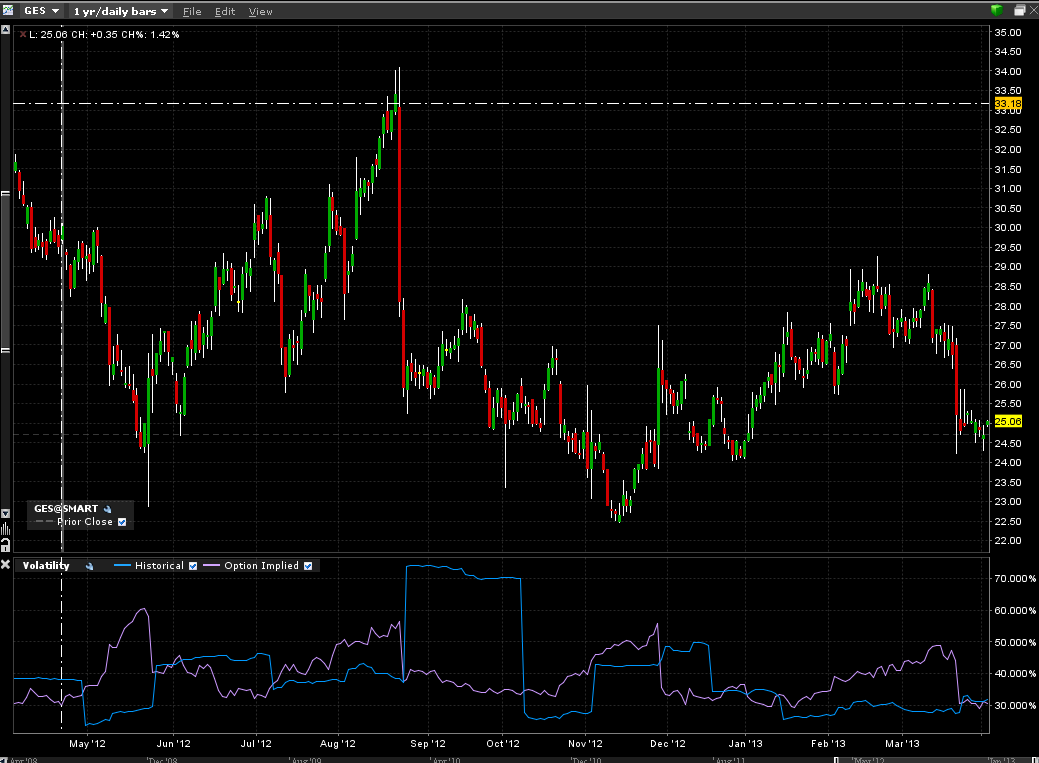Click the Jan '13 date axis label
The image size is (1039, 763).
746,744
